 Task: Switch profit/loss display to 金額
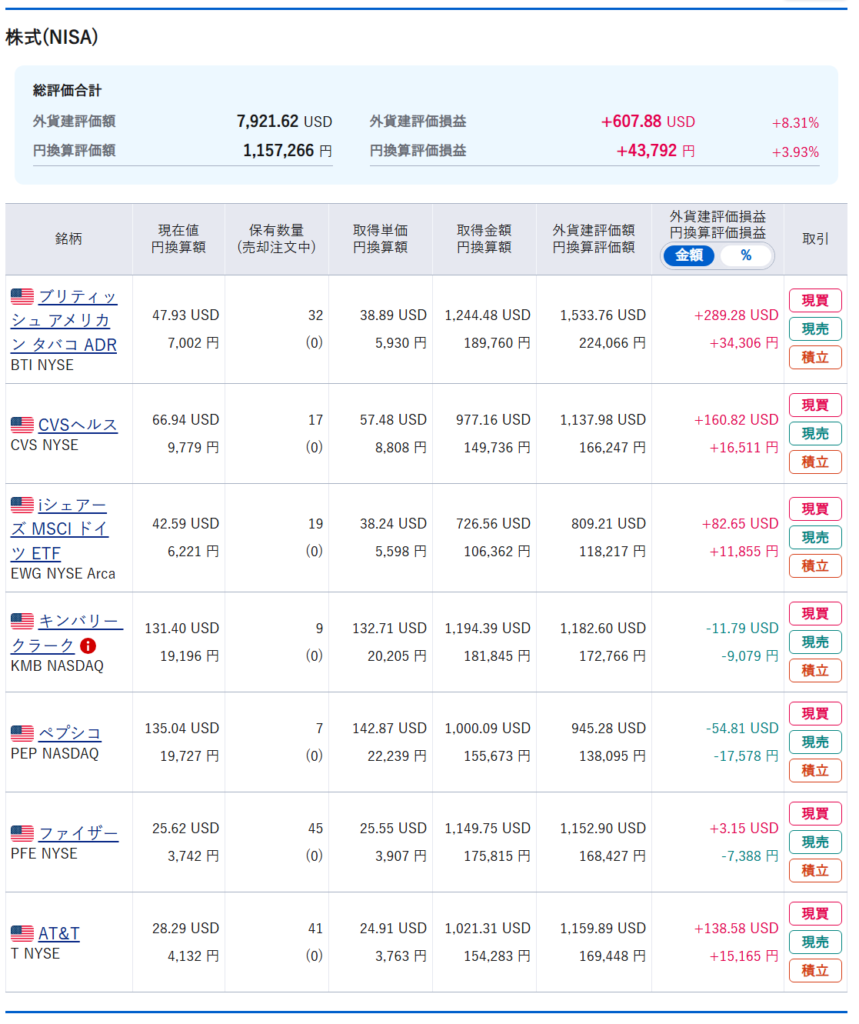(689, 255)
